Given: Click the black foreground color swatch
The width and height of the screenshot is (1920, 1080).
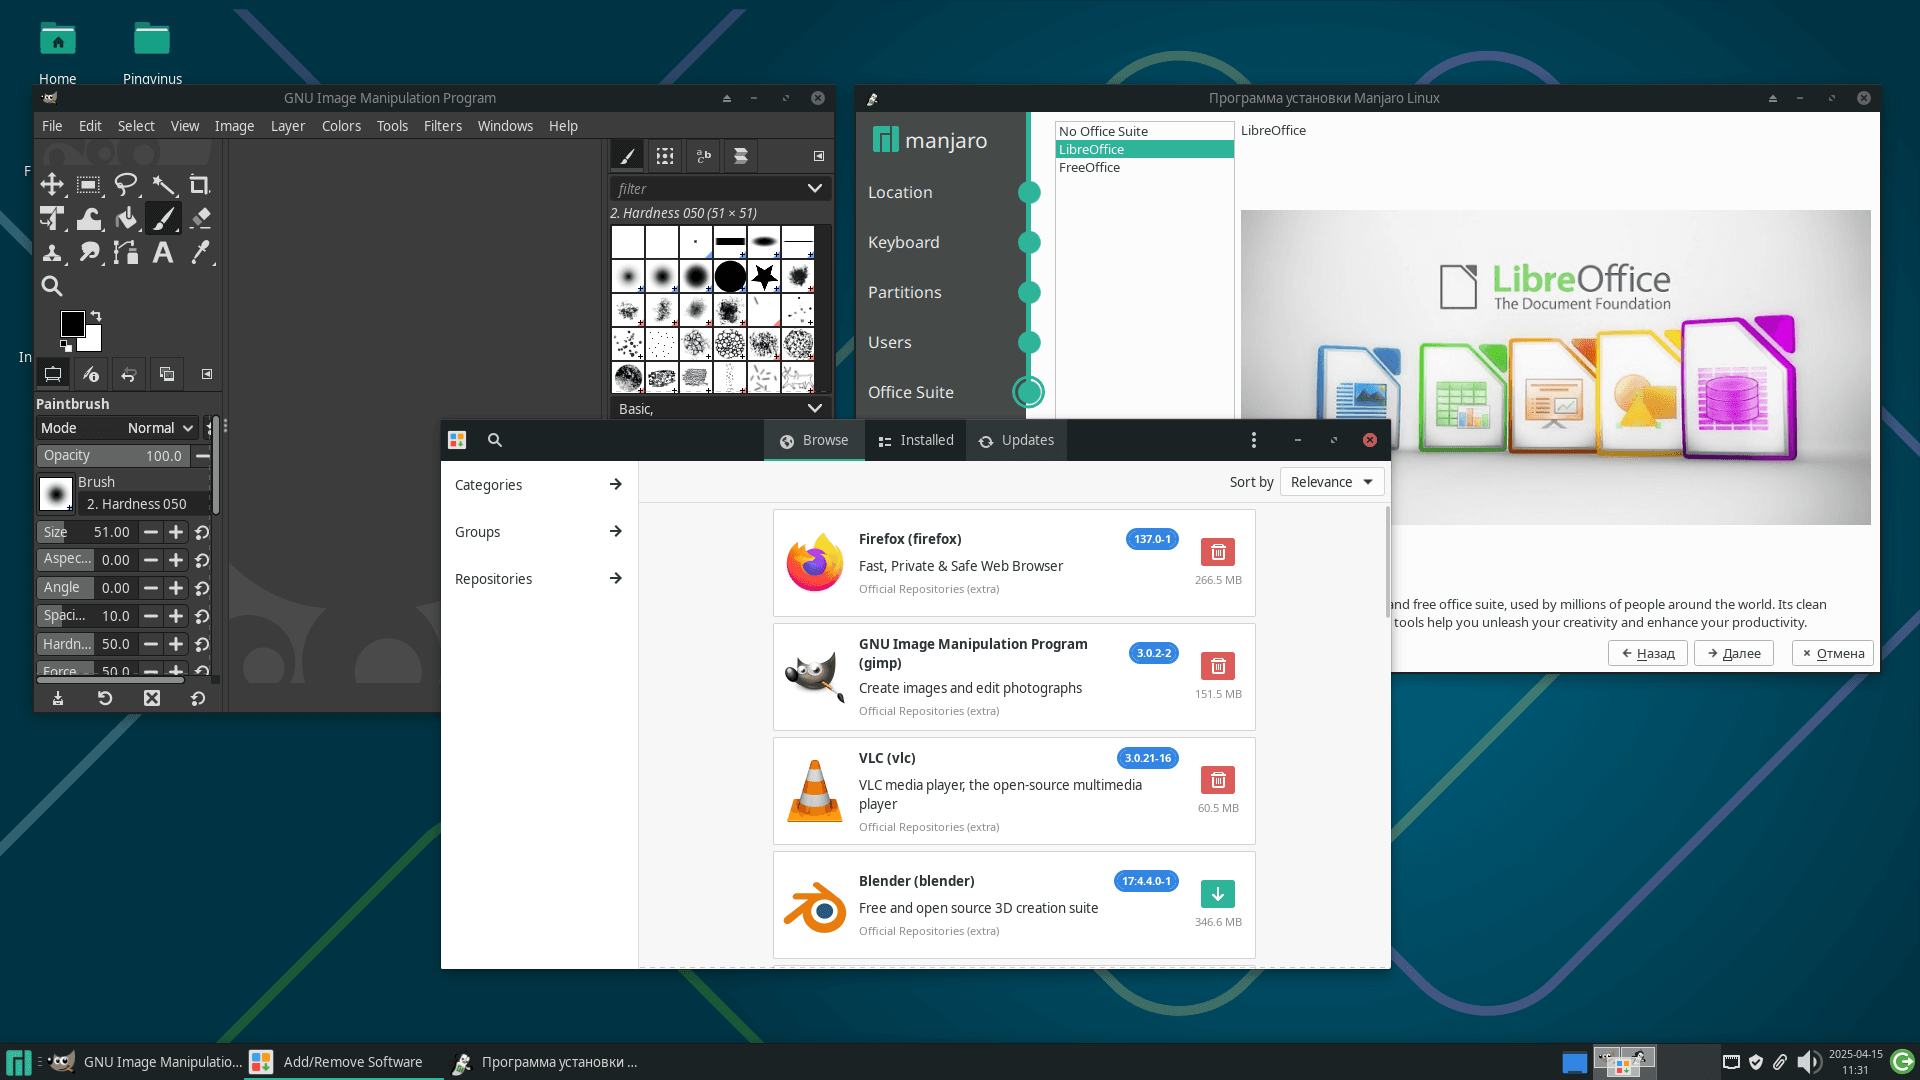Looking at the screenshot, I should pyautogui.click(x=72, y=323).
